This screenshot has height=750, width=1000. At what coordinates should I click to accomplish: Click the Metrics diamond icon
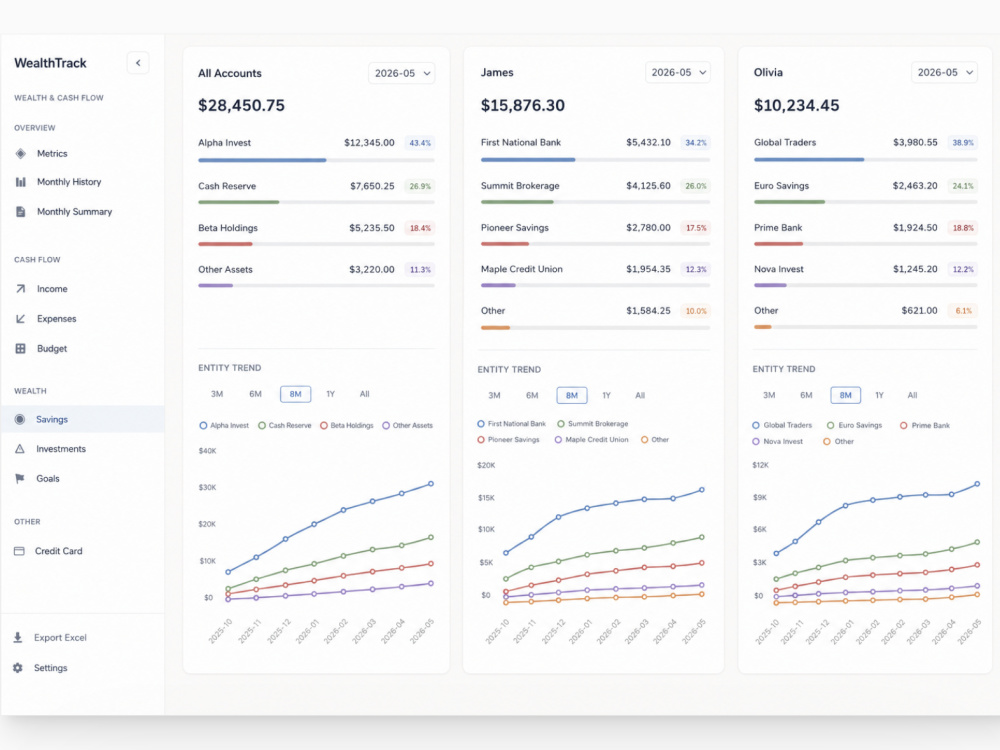(20, 154)
